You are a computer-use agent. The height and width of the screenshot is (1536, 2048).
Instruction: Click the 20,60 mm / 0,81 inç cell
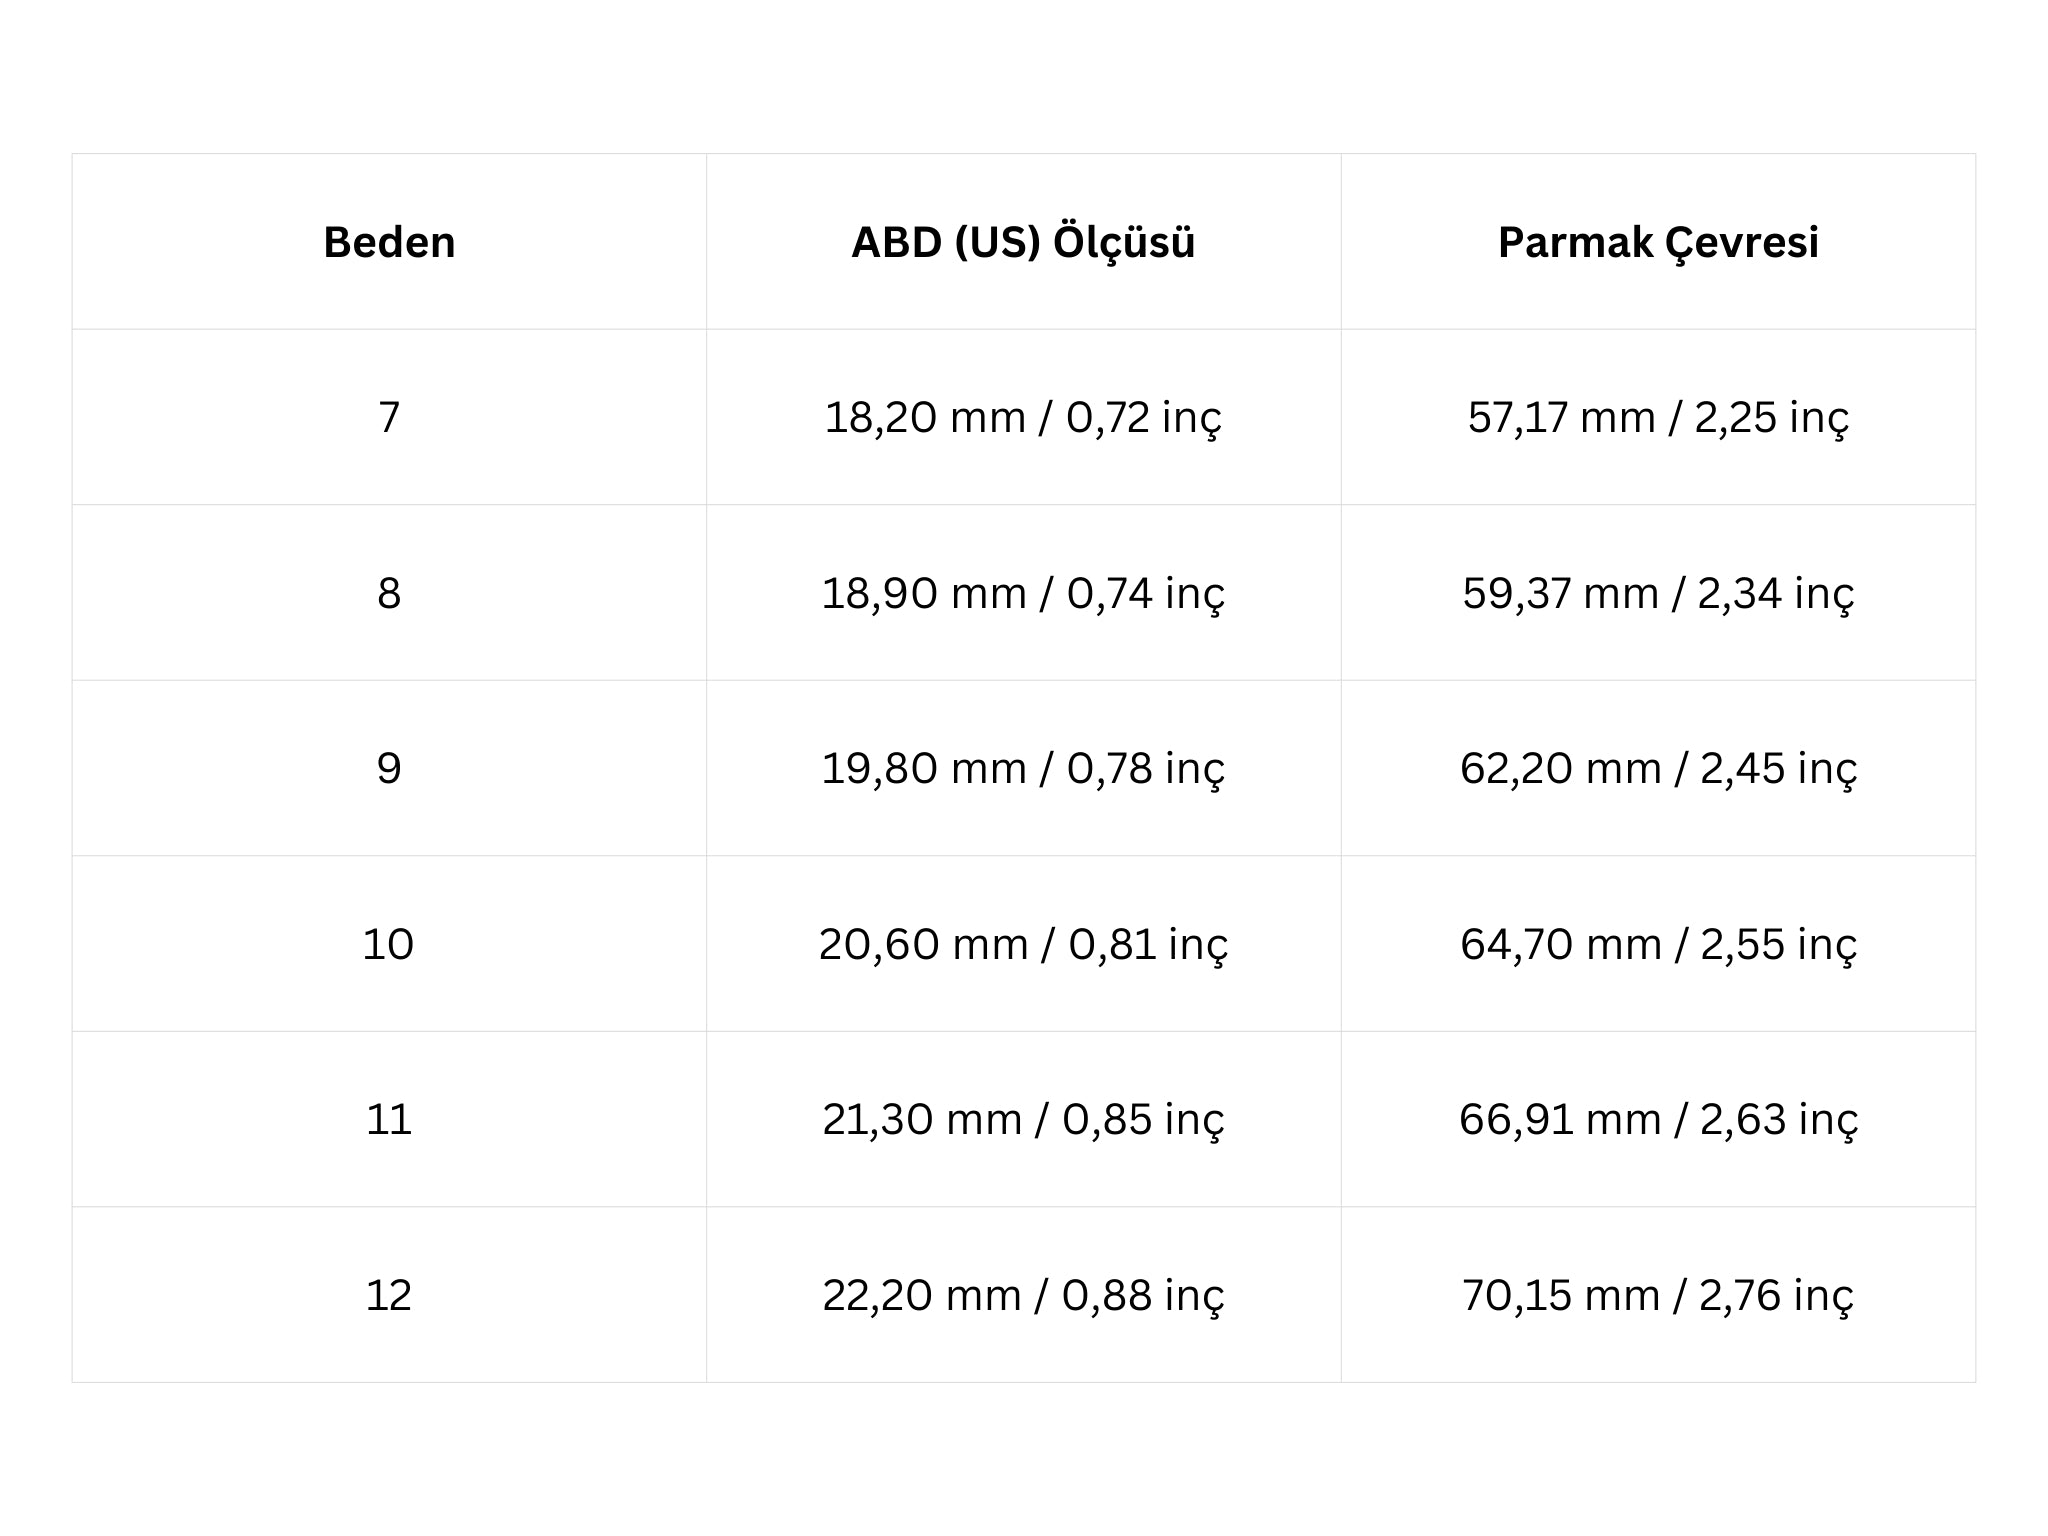[1023, 945]
